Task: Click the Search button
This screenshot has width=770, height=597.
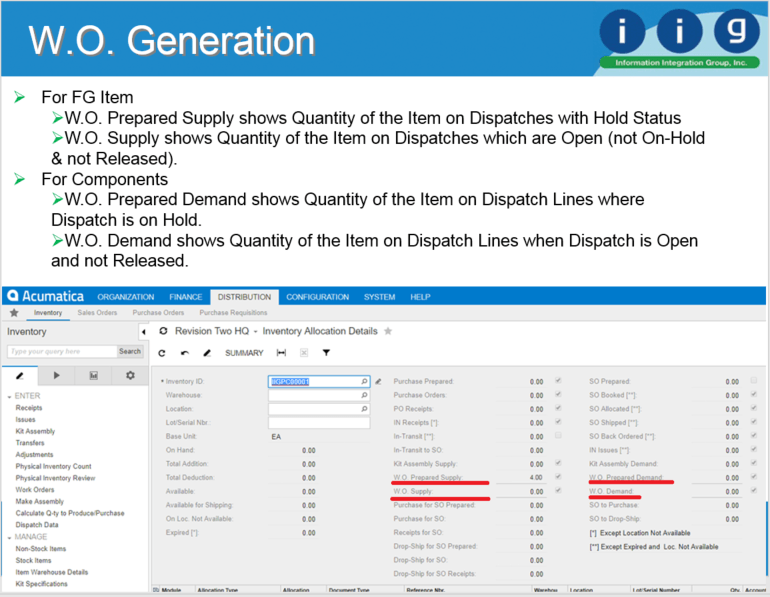Action: (x=130, y=352)
